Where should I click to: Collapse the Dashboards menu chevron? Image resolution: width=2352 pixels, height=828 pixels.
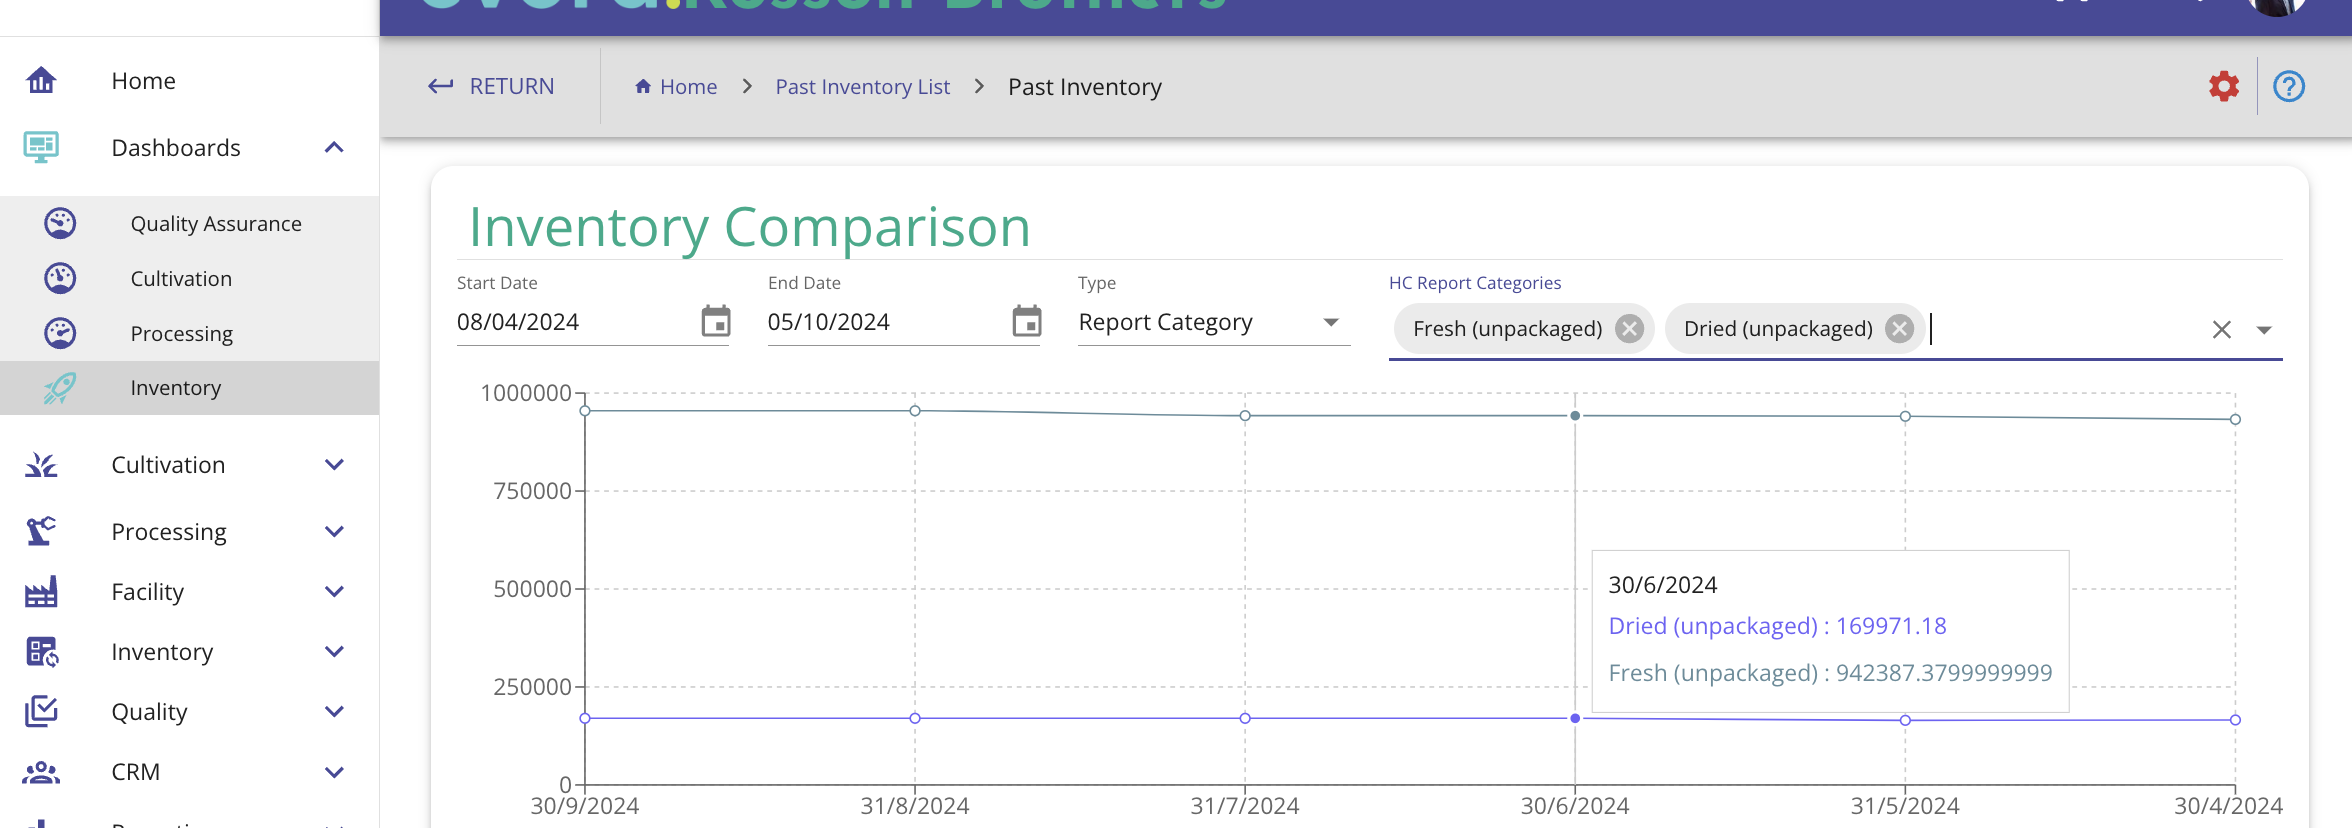point(334,148)
